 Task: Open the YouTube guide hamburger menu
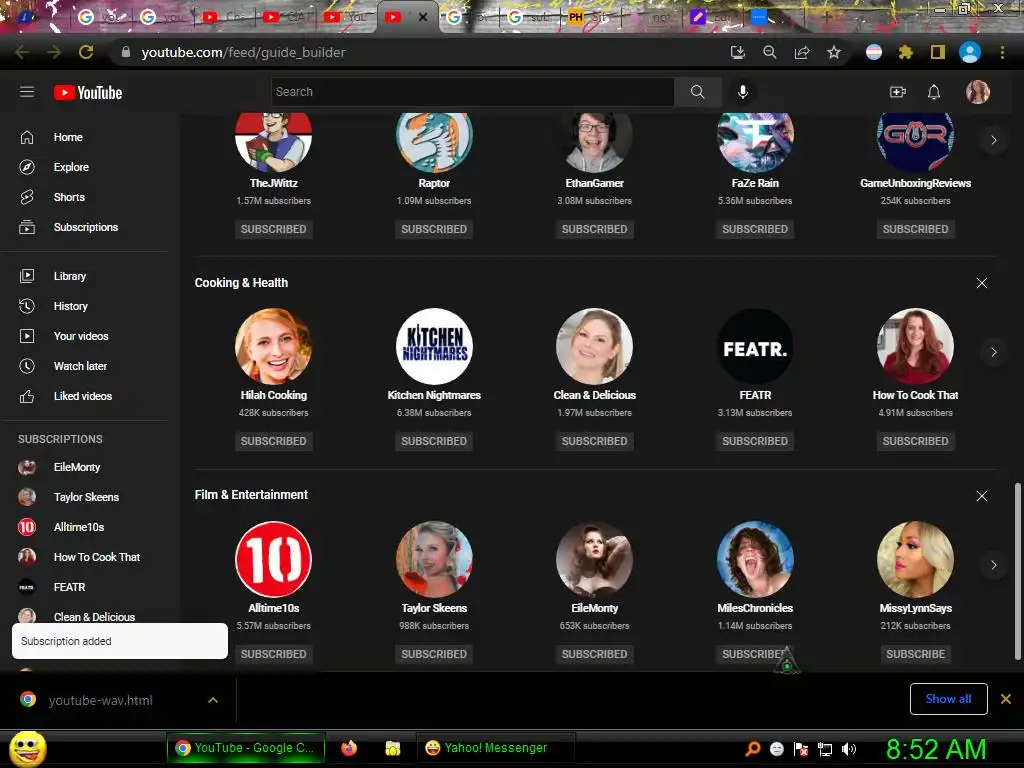(x=27, y=92)
